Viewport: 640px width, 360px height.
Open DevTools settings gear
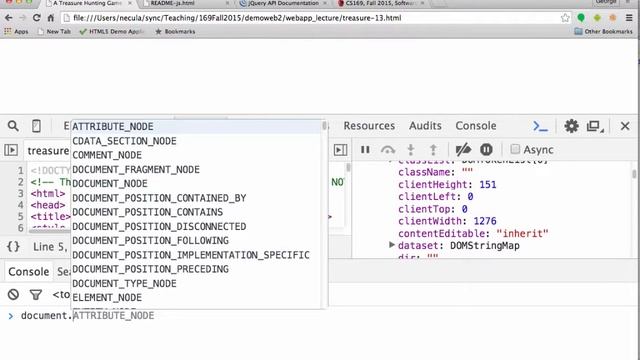[571, 126]
